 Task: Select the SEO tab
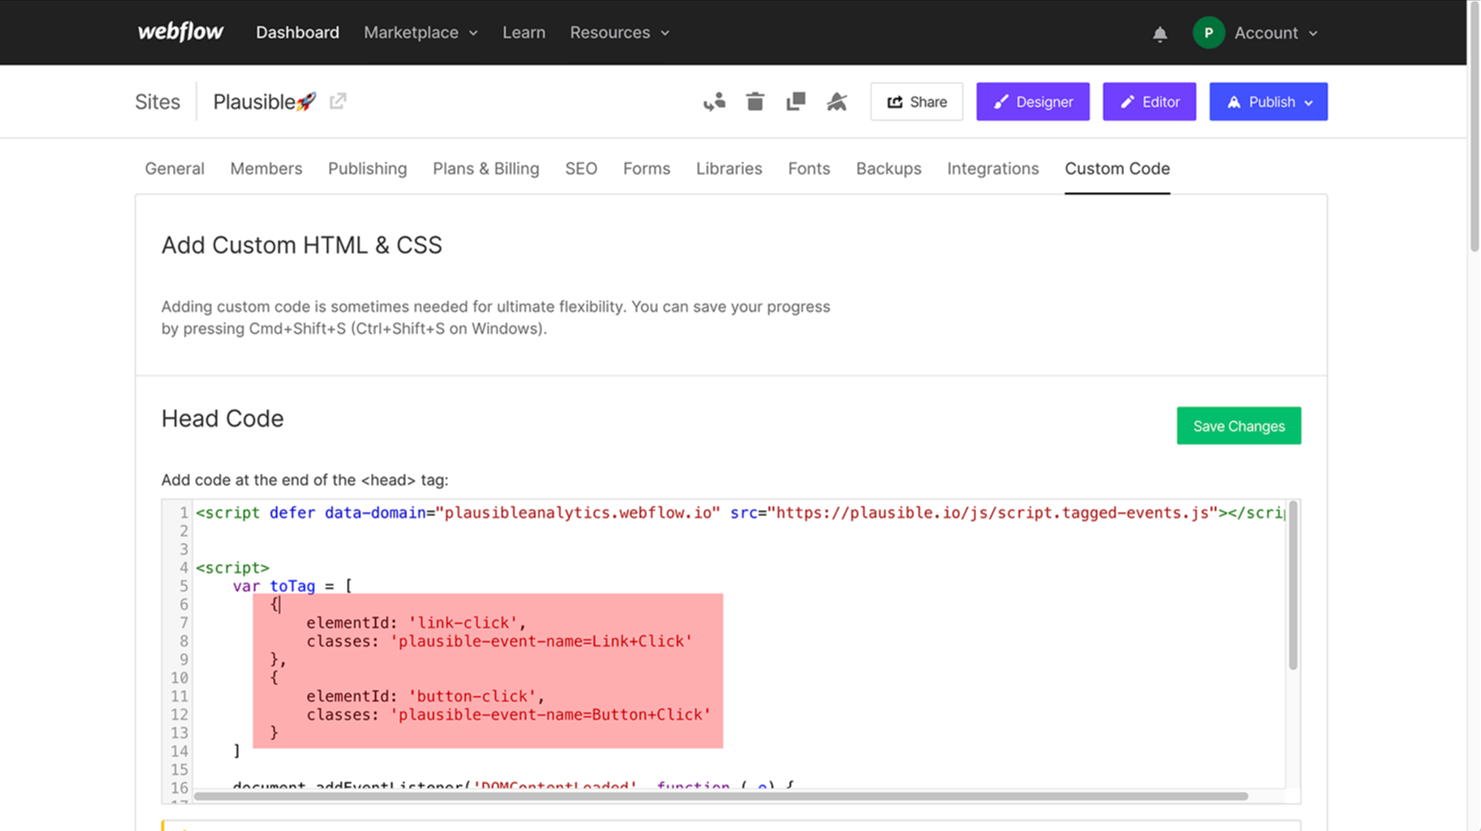(x=581, y=168)
